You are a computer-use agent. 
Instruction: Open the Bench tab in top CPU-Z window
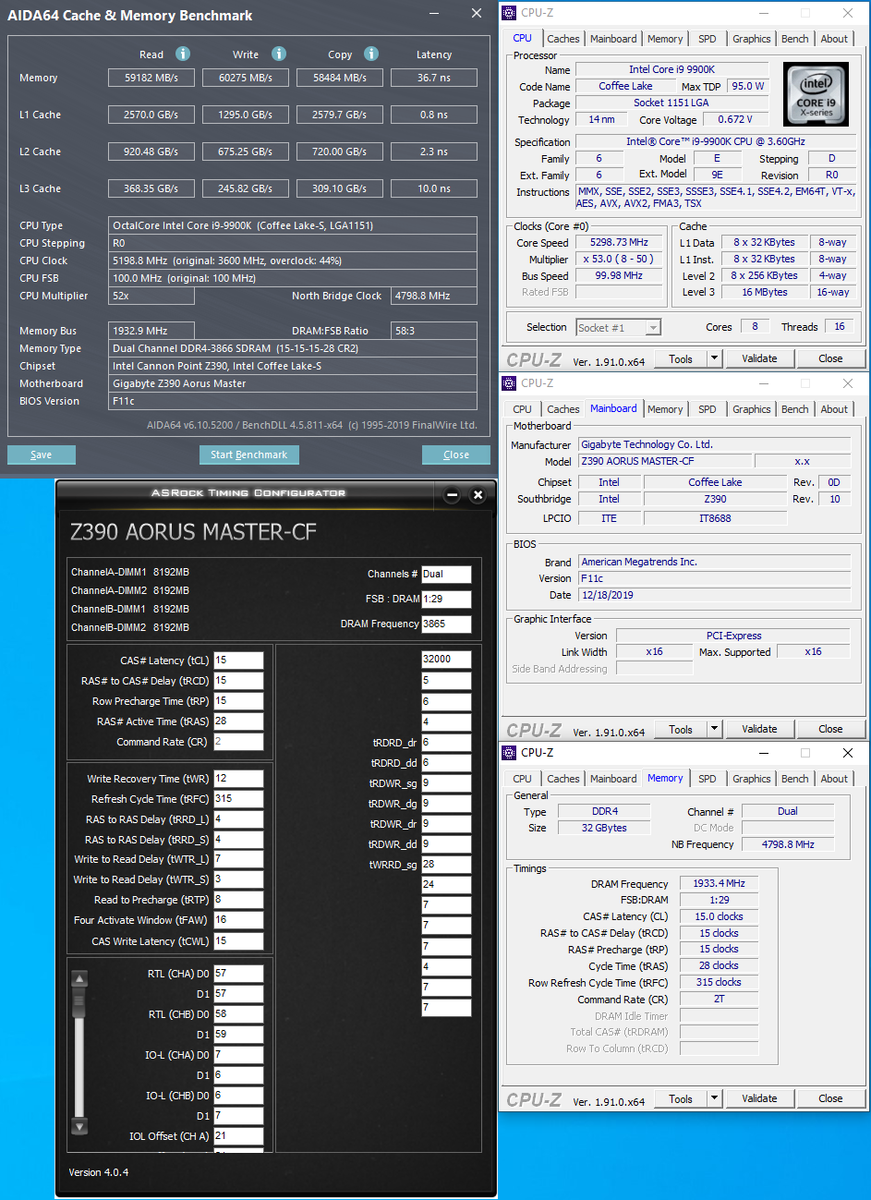click(795, 39)
